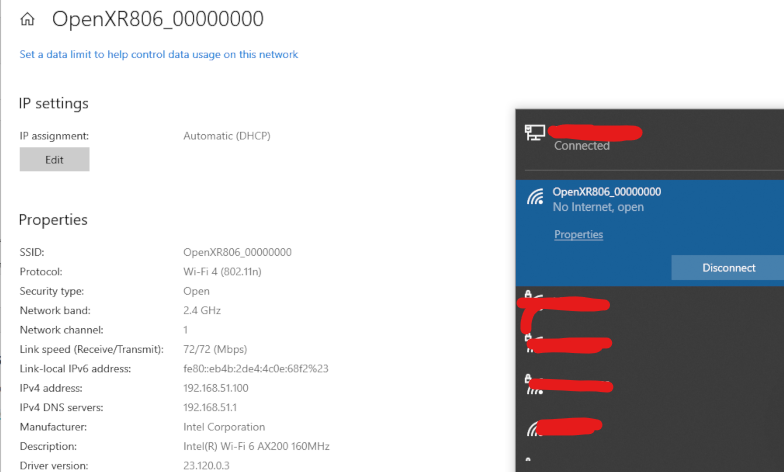784x472 pixels.
Task: Select the link-local IPv6 address value
Action: click(256, 369)
